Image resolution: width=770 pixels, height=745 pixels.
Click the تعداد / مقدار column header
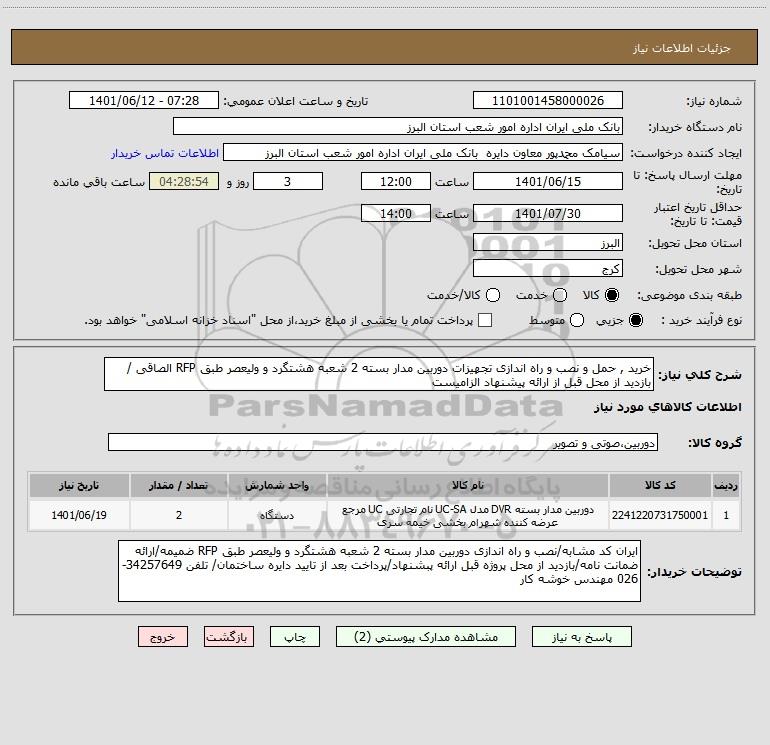click(x=179, y=485)
